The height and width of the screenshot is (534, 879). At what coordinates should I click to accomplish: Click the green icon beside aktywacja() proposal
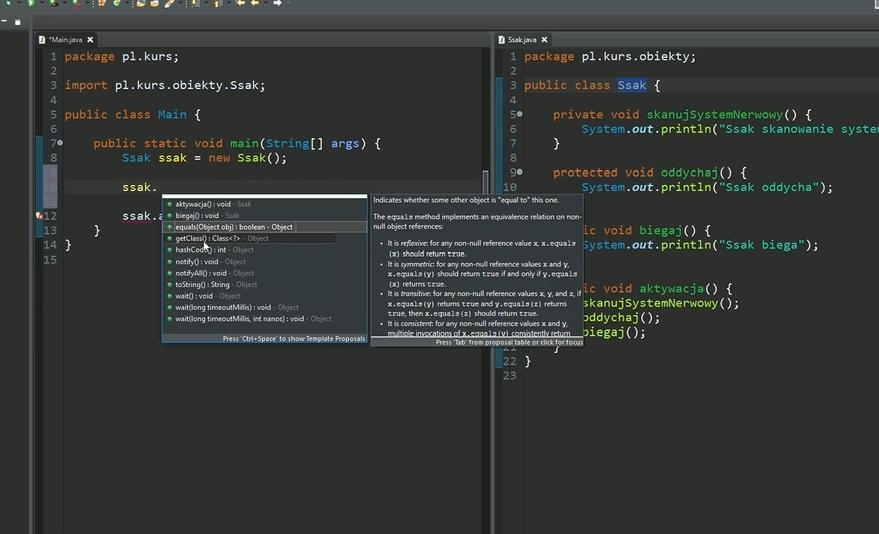click(170, 204)
